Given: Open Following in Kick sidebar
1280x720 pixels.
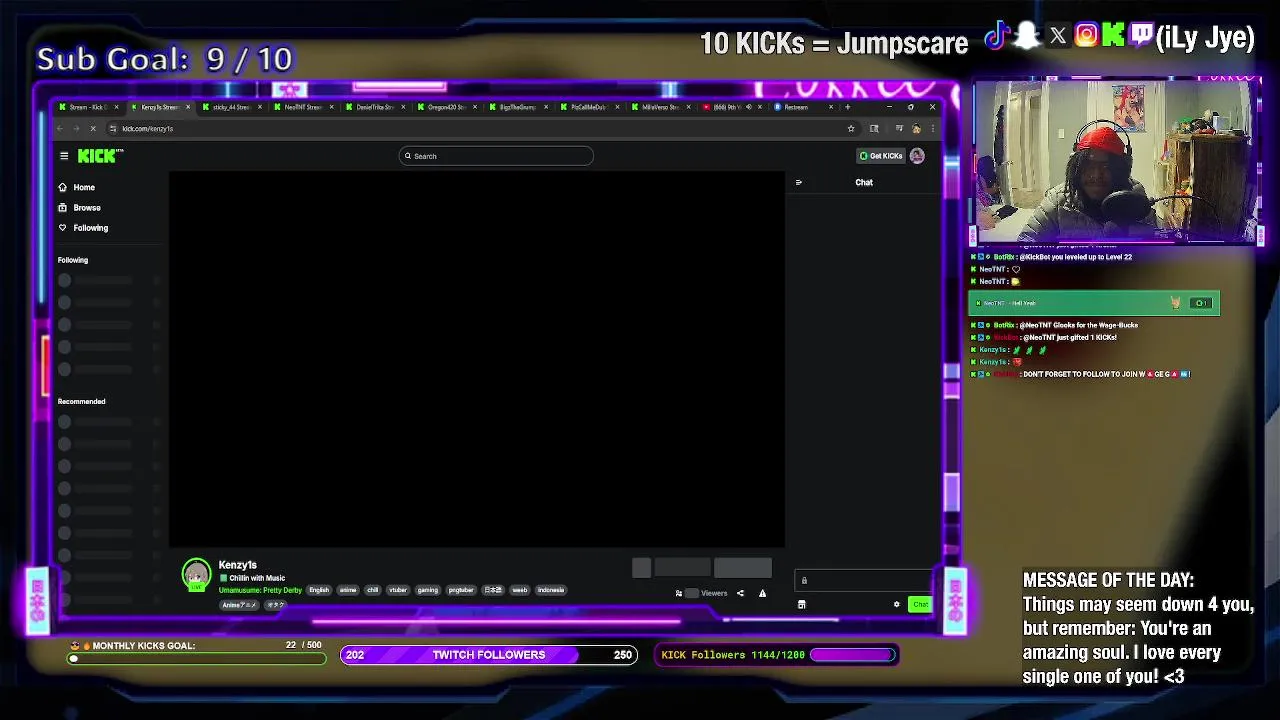Looking at the screenshot, I should coord(84,228).
